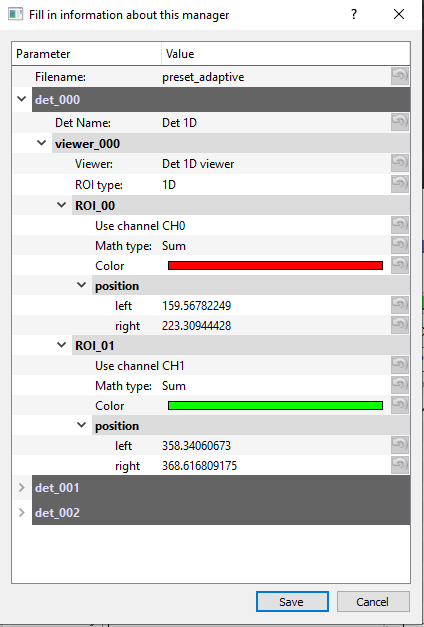
Task: Cancel the manager dialog
Action: 373,601
